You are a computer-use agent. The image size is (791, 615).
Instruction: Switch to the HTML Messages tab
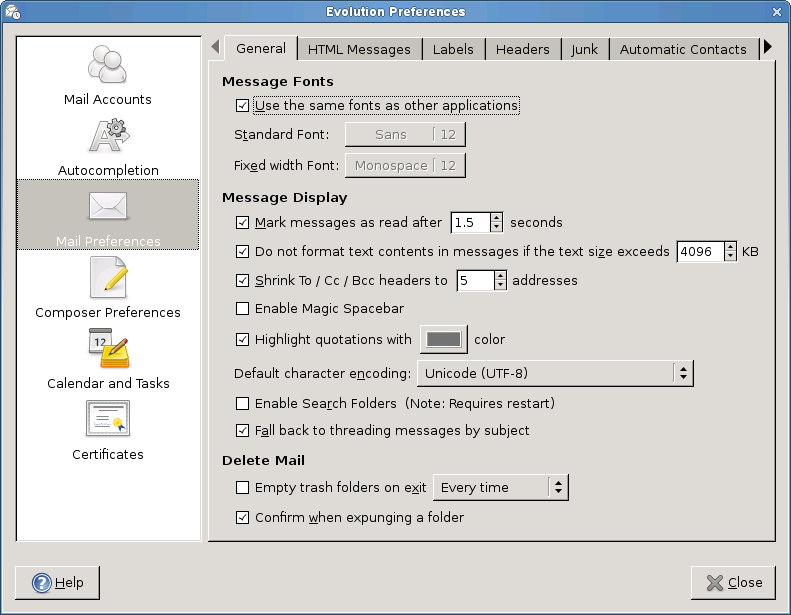point(359,49)
